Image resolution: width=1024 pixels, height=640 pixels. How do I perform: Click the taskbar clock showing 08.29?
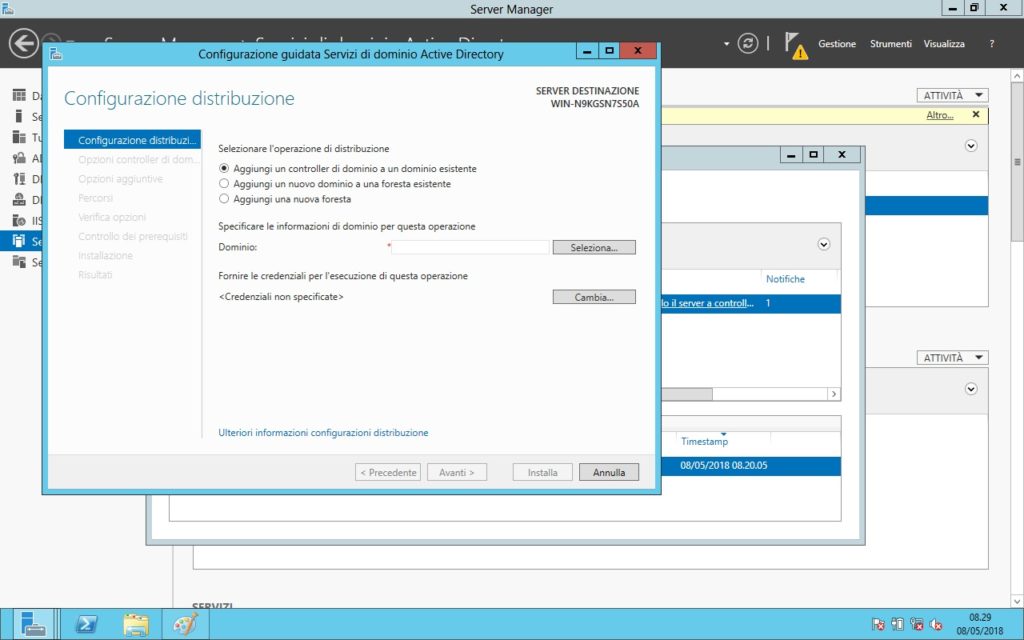click(x=980, y=624)
